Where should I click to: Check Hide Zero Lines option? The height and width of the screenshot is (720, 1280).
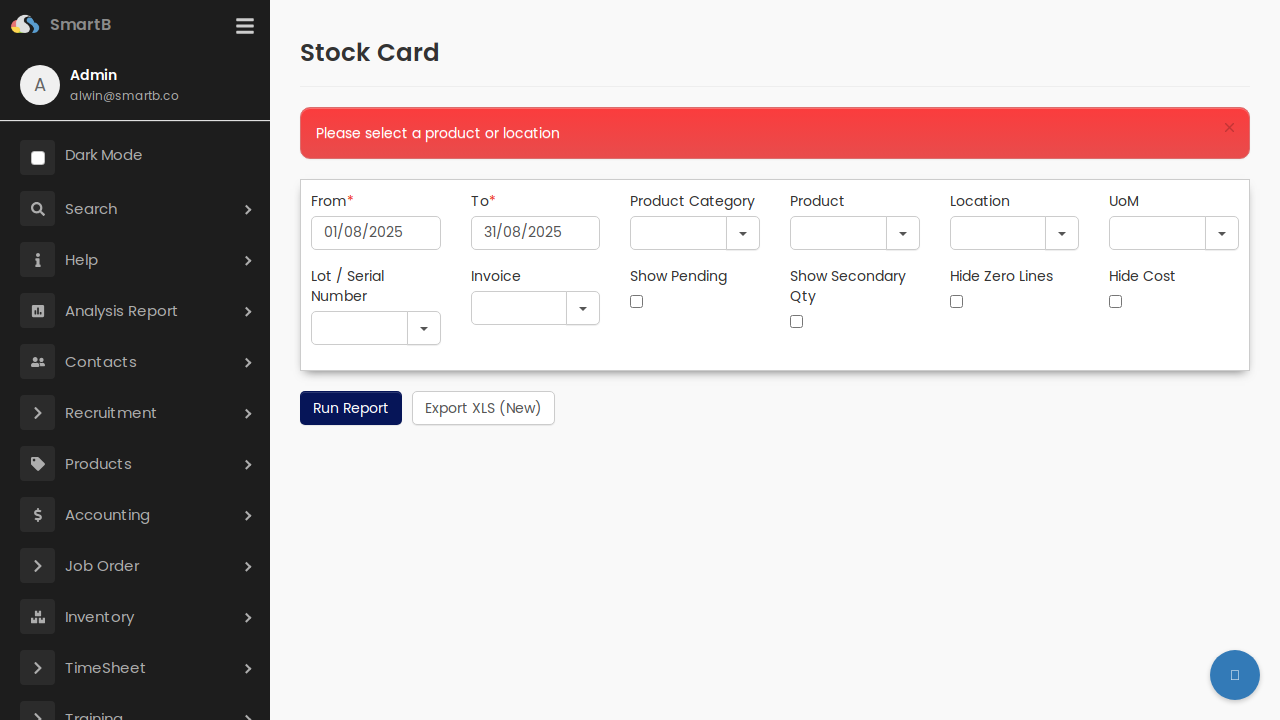tap(956, 301)
